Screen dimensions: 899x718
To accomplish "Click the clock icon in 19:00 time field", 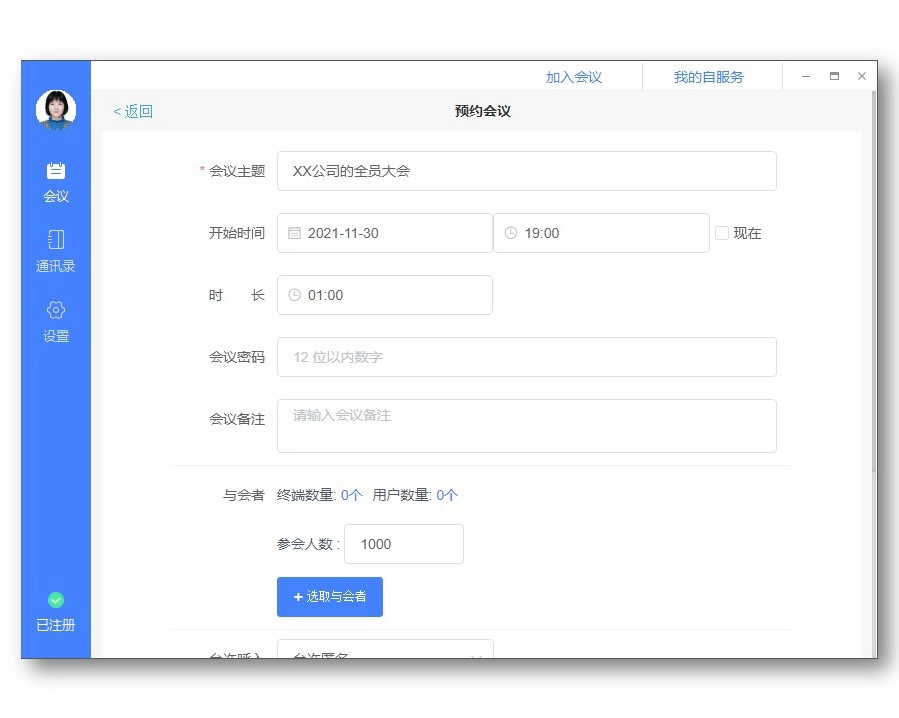I will click(x=511, y=233).
